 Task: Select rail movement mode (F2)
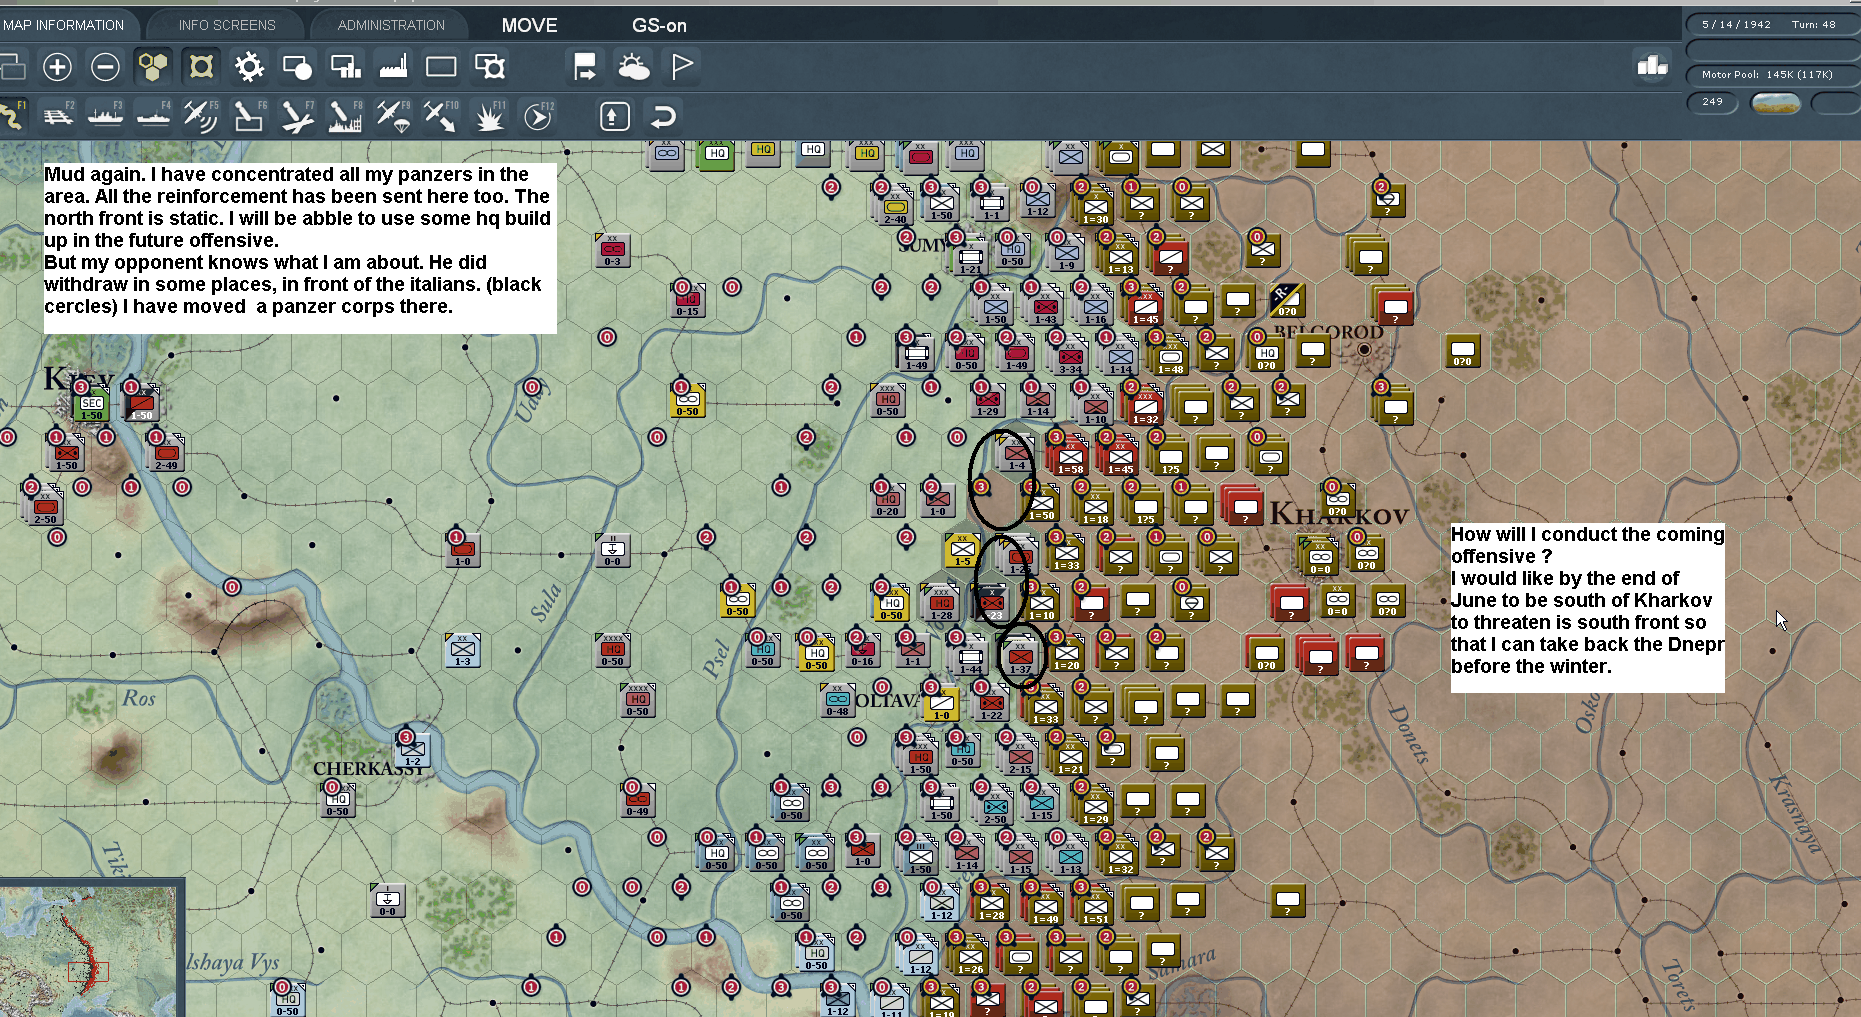(x=58, y=117)
